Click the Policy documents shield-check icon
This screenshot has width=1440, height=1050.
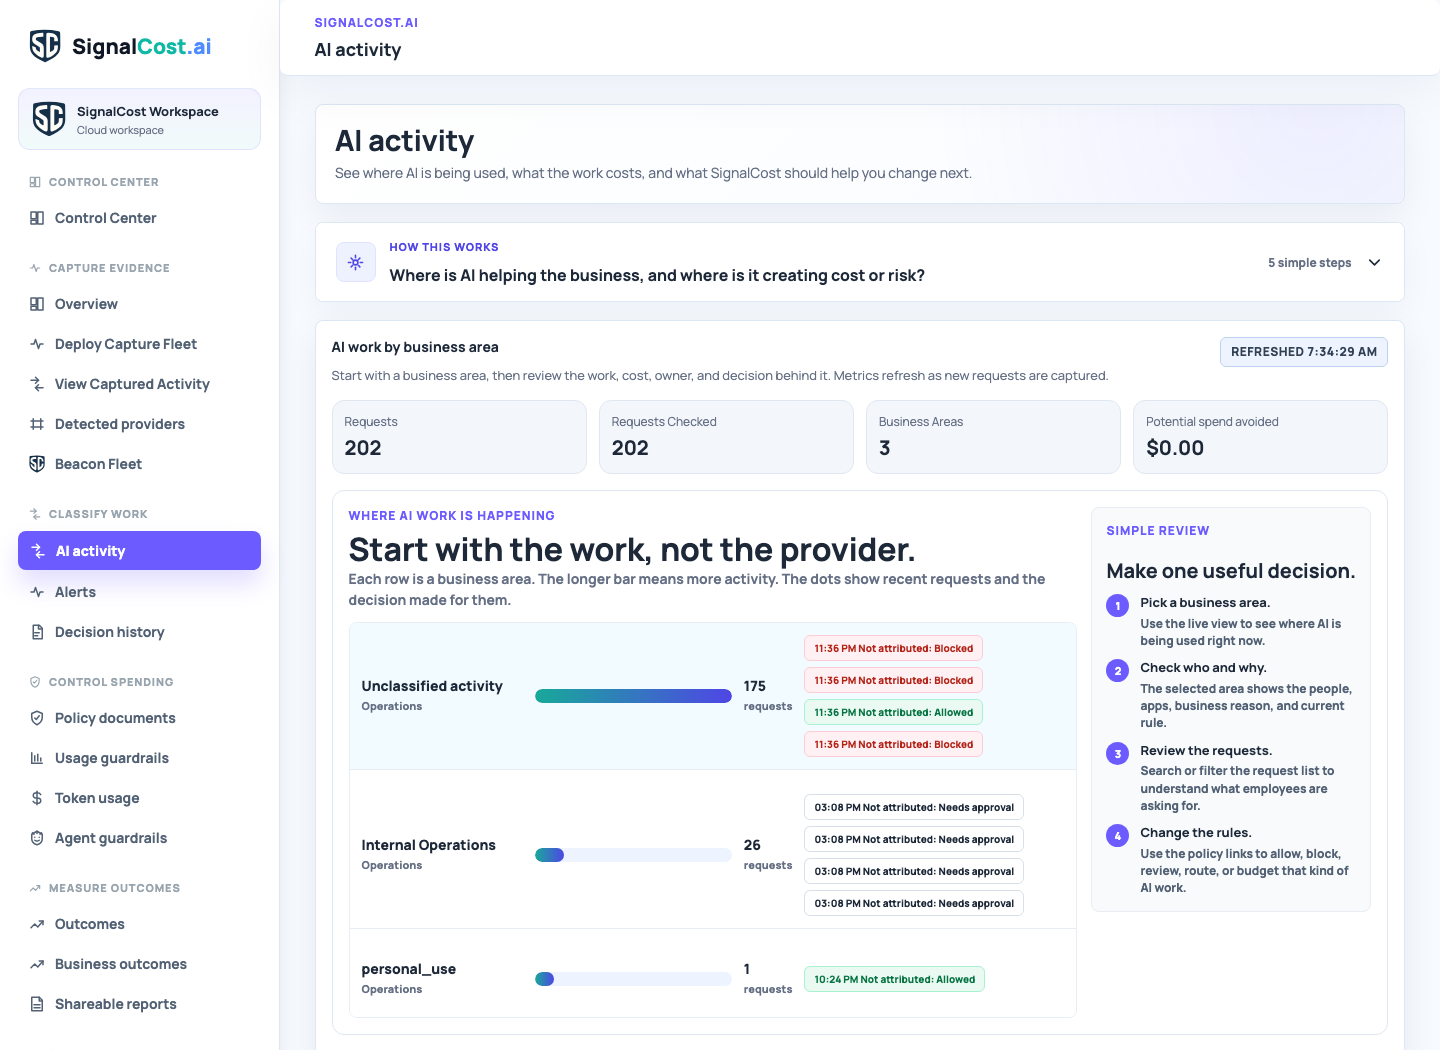point(37,718)
